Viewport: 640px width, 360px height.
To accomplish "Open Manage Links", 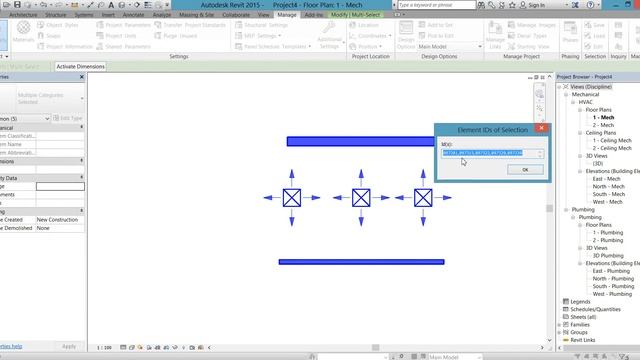I will [495, 35].
